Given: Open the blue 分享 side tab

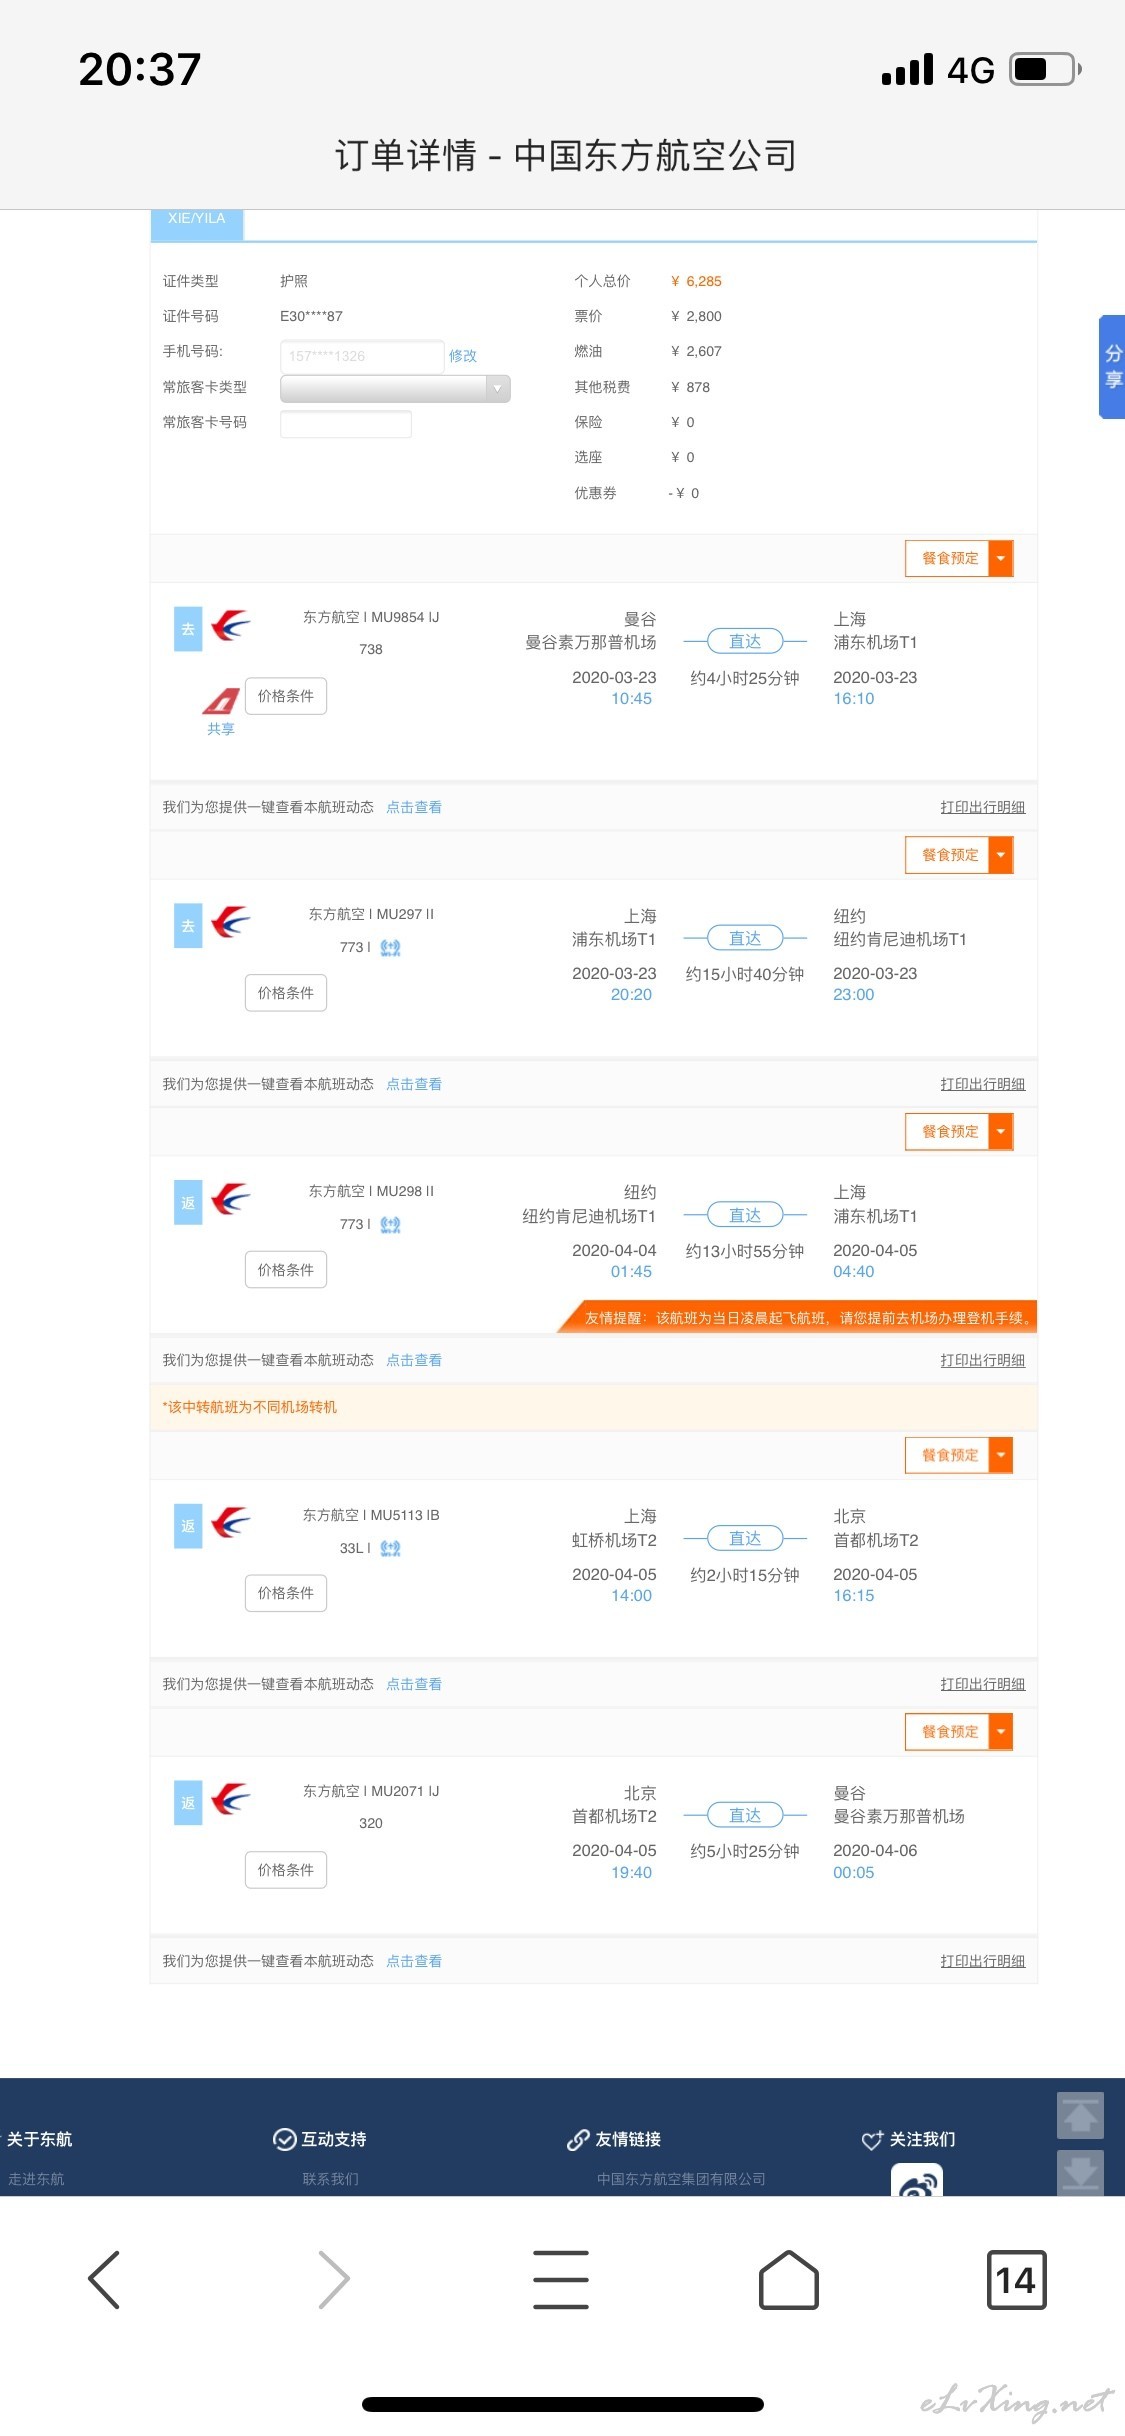Looking at the screenshot, I should (1112, 366).
